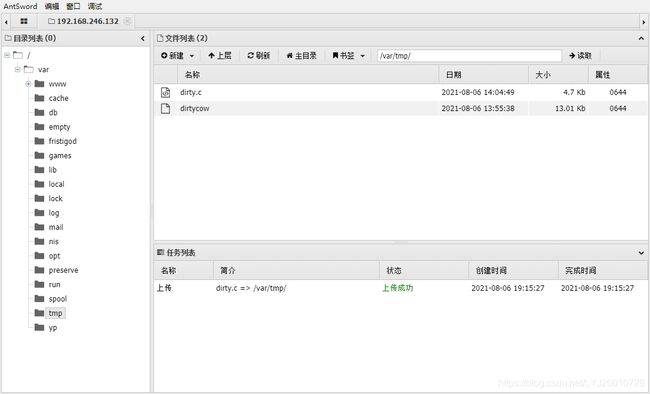Click the 读取 button
This screenshot has width=650, height=394.
[x=580, y=56]
